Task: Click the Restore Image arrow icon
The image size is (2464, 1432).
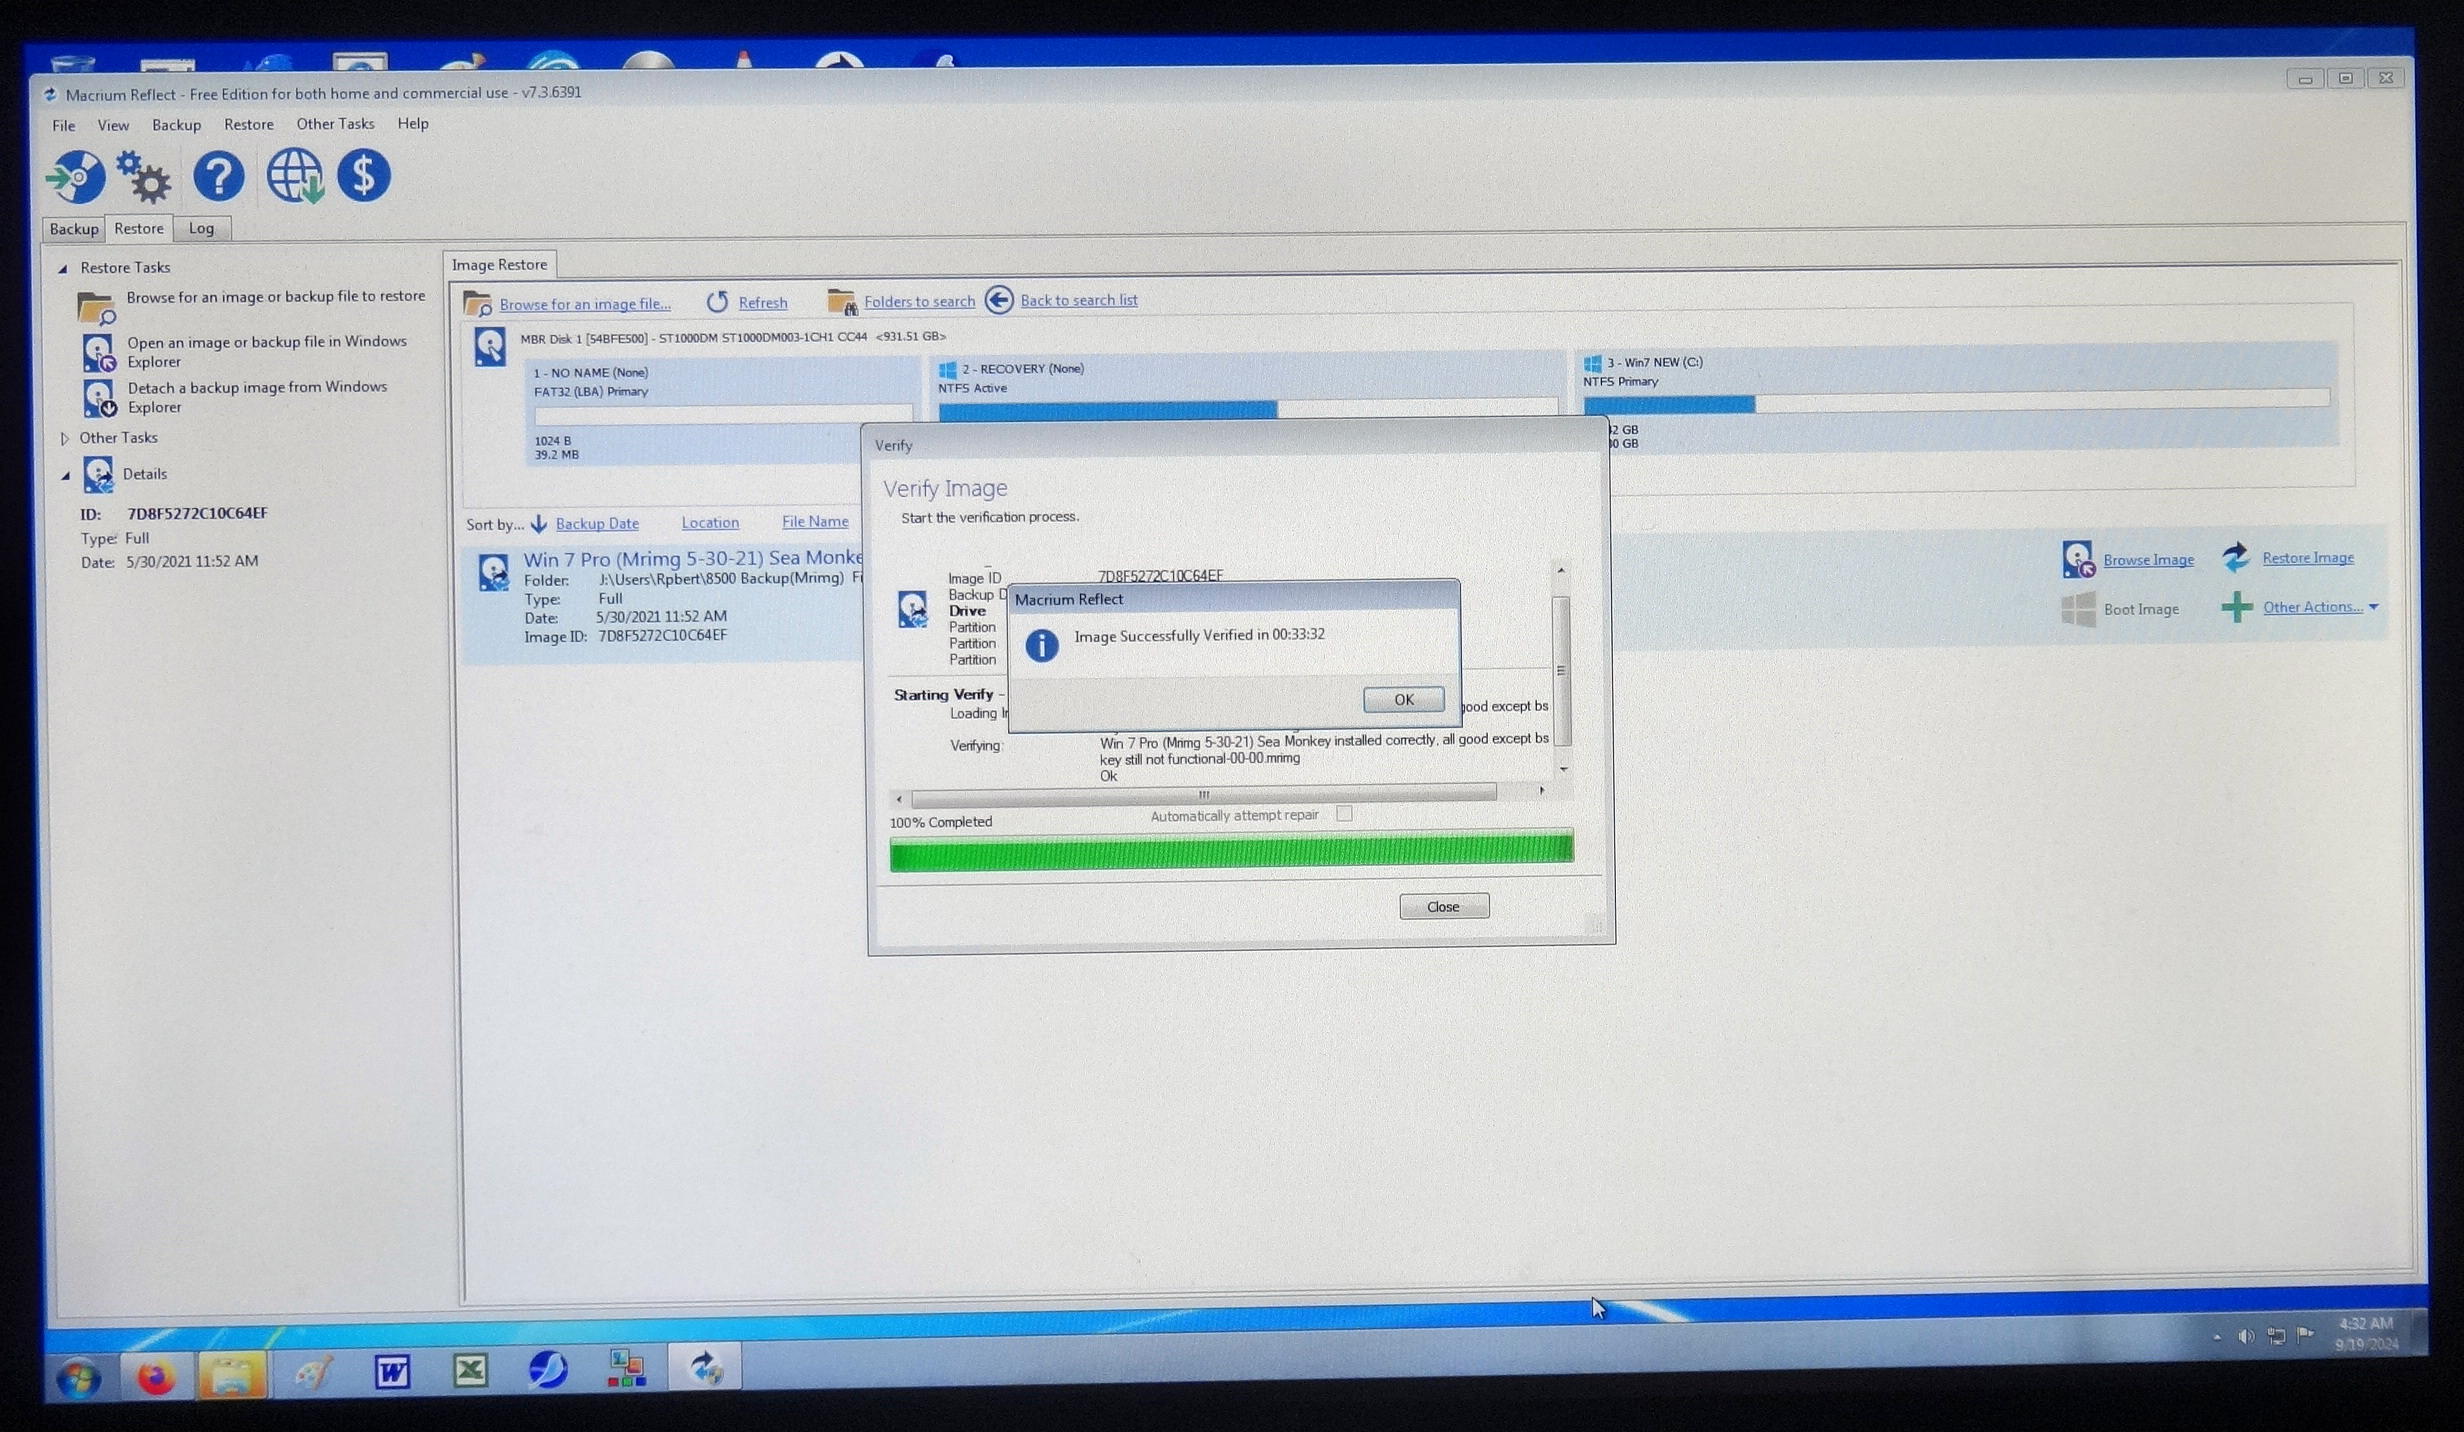Action: [2236, 557]
